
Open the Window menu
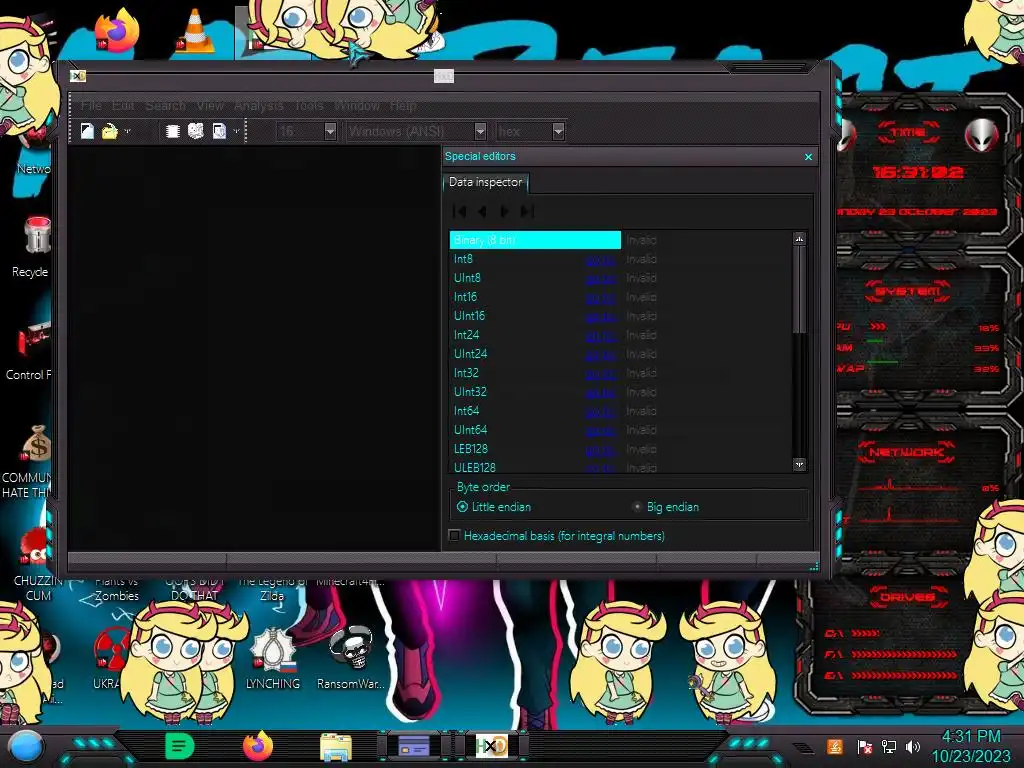click(357, 105)
